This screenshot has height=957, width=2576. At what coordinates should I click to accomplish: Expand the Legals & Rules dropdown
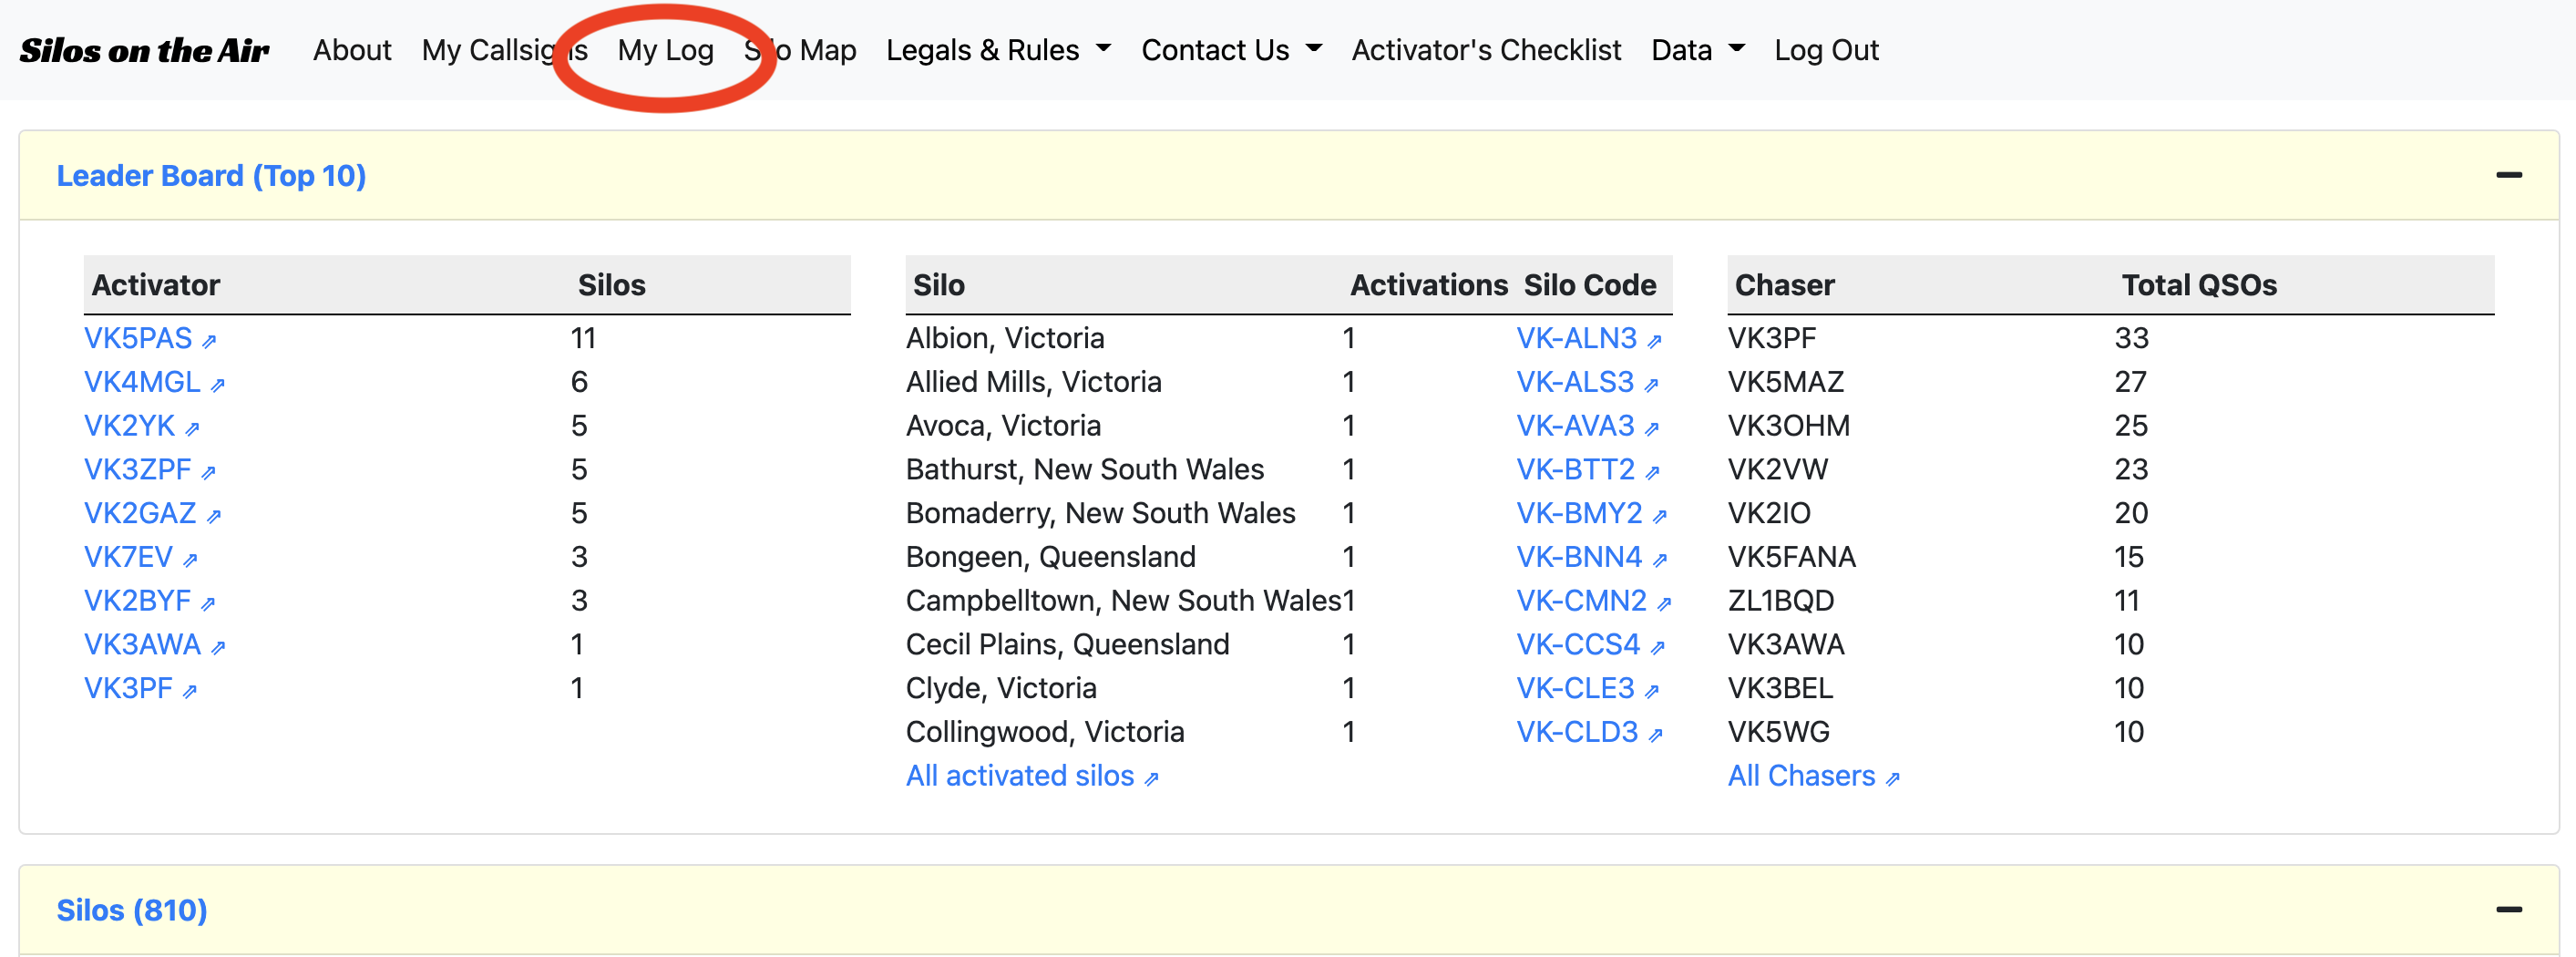[997, 50]
